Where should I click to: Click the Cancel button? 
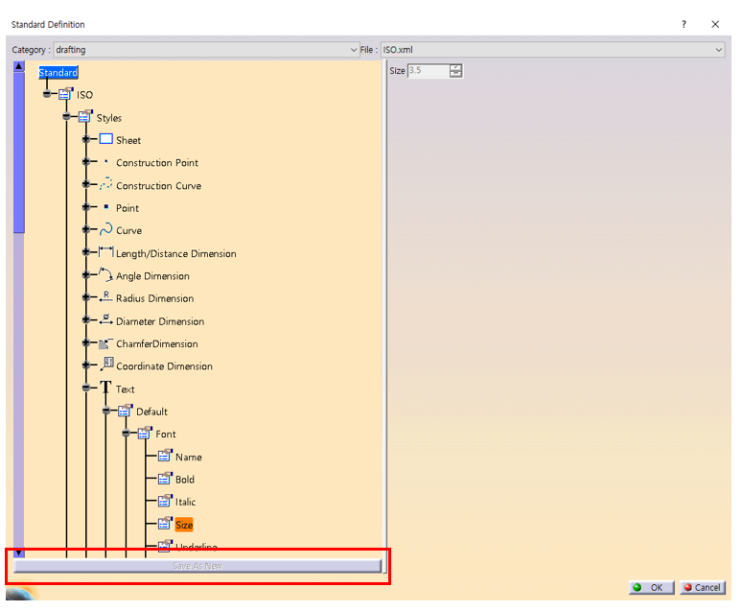pyautogui.click(x=703, y=587)
